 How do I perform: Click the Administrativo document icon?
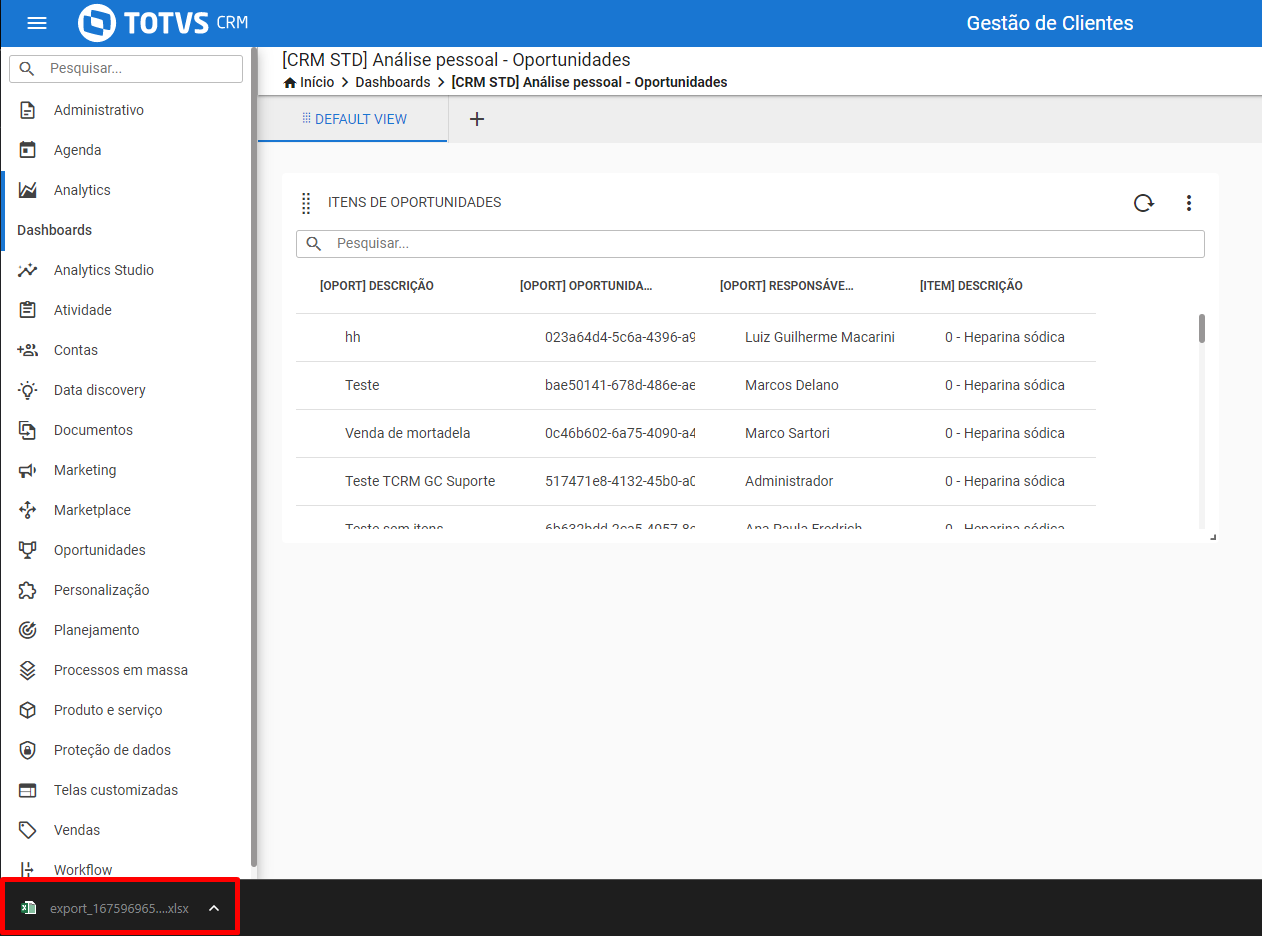(x=28, y=110)
